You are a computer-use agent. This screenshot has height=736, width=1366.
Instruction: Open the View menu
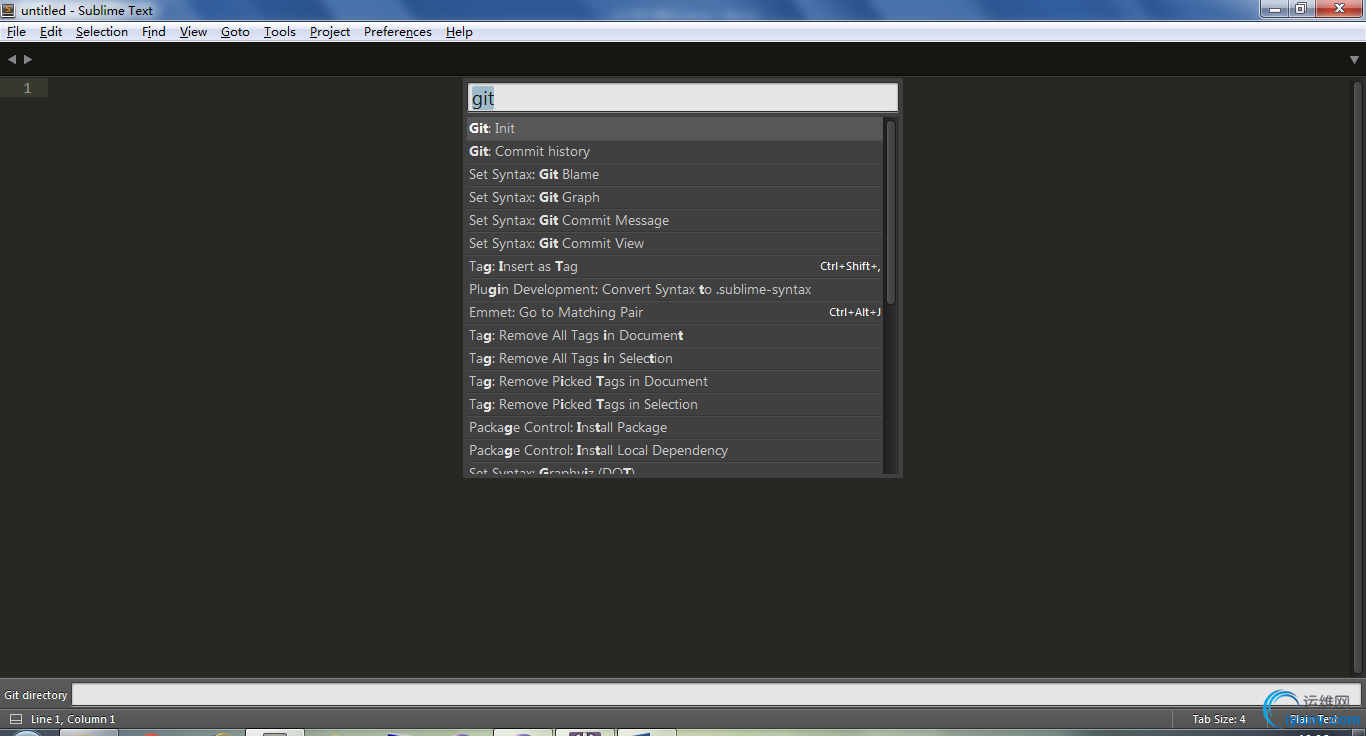[193, 32]
